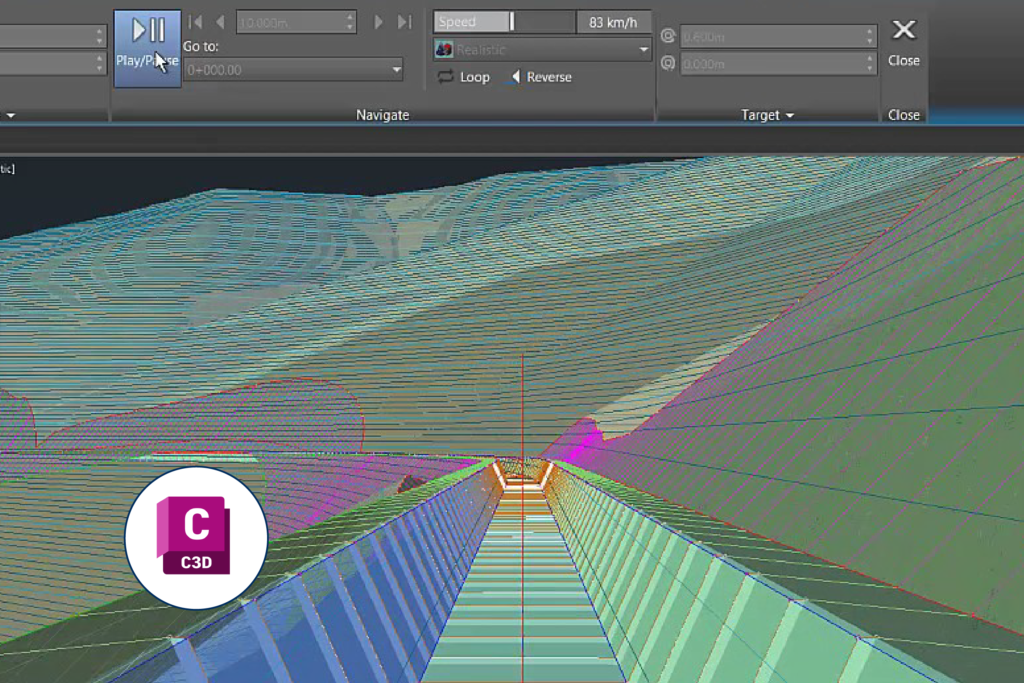Step back one increment

(220, 22)
